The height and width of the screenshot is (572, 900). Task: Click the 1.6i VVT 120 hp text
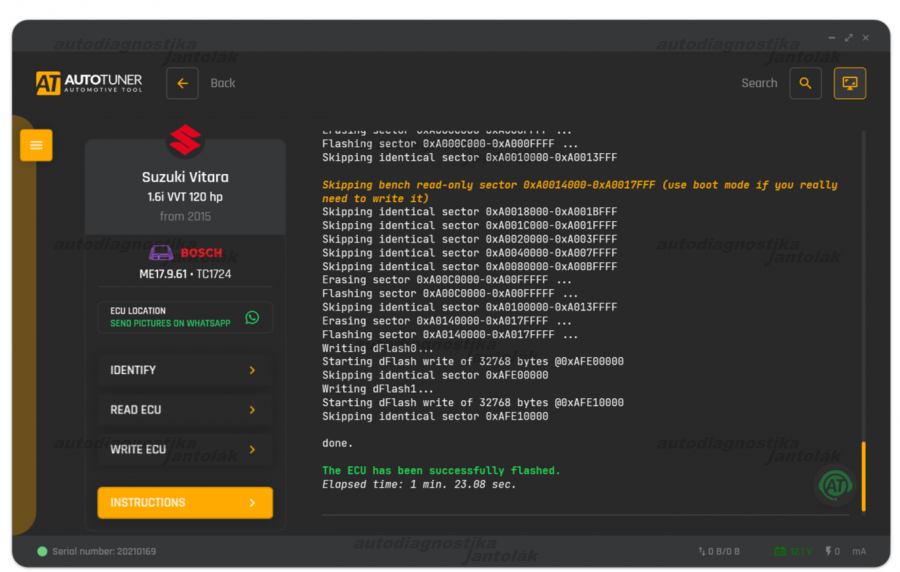[x=185, y=197]
